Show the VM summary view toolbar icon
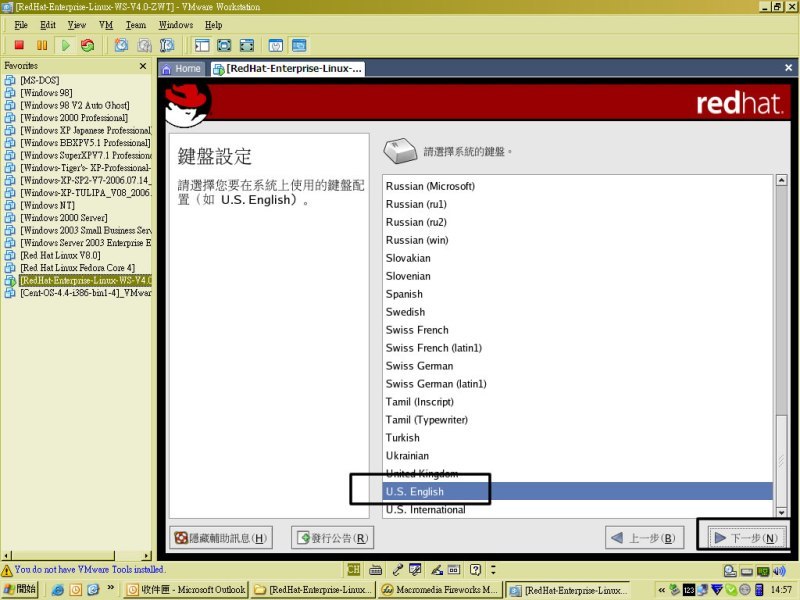The image size is (800, 600). [x=276, y=45]
